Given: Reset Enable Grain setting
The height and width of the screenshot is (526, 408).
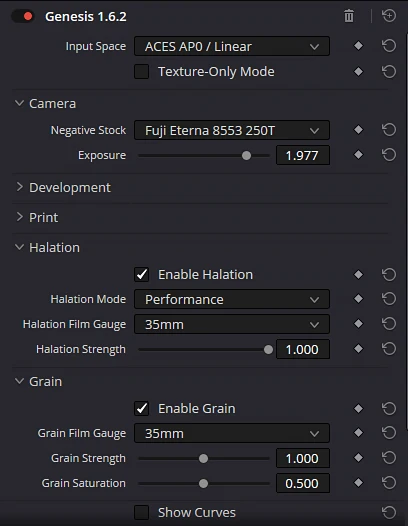Looking at the screenshot, I should point(389,409).
